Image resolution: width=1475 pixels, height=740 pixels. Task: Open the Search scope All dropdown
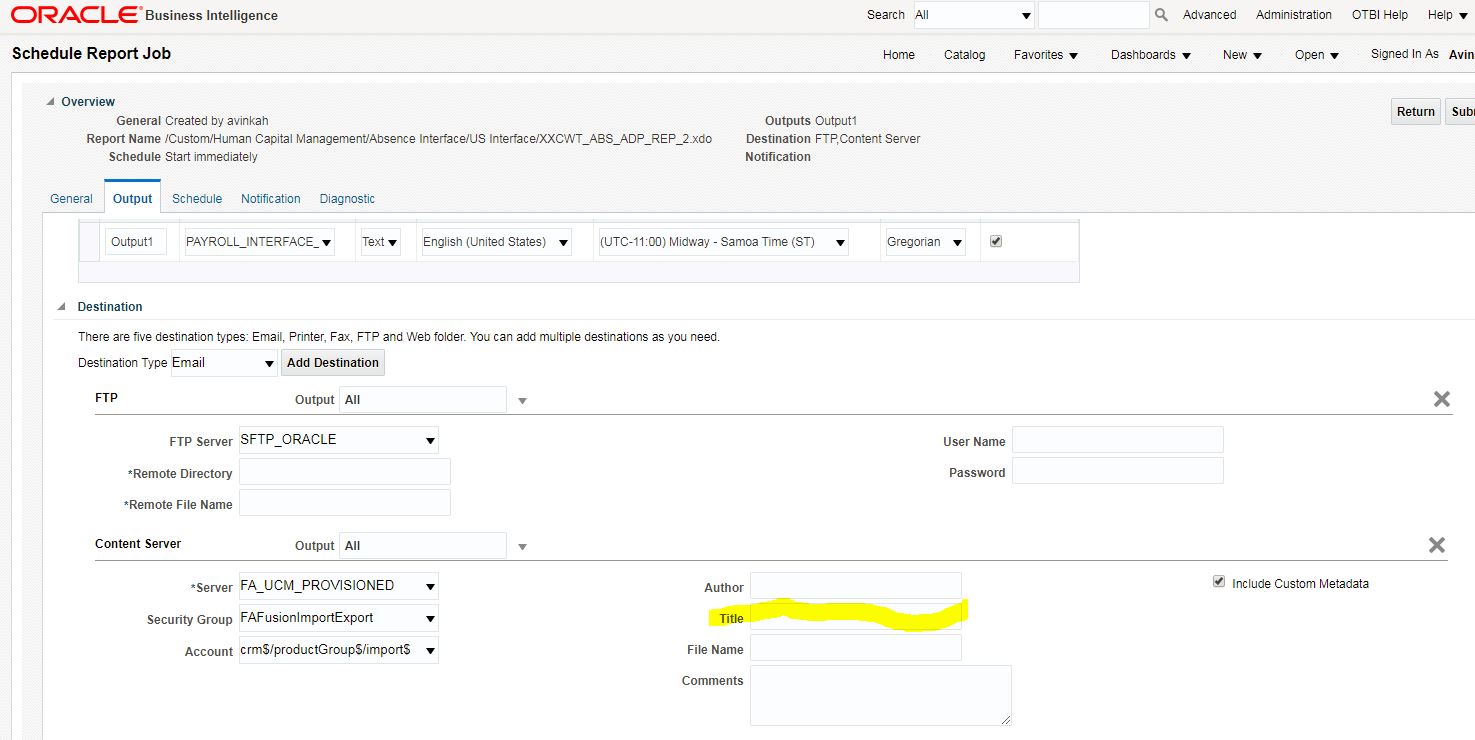click(973, 15)
